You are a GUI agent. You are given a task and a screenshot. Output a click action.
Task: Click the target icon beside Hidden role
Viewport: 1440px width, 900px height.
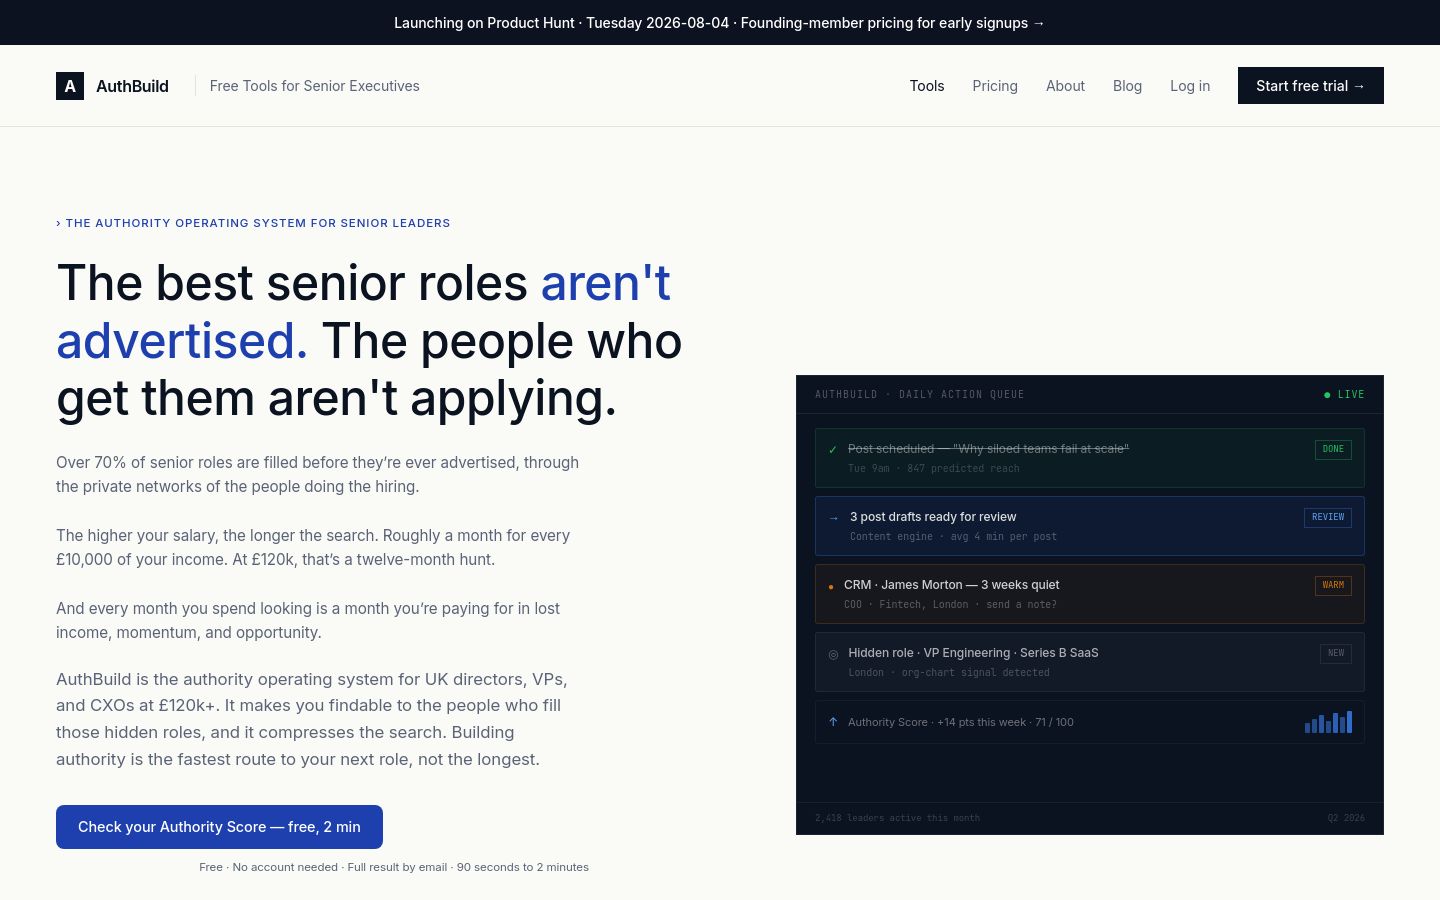click(833, 654)
